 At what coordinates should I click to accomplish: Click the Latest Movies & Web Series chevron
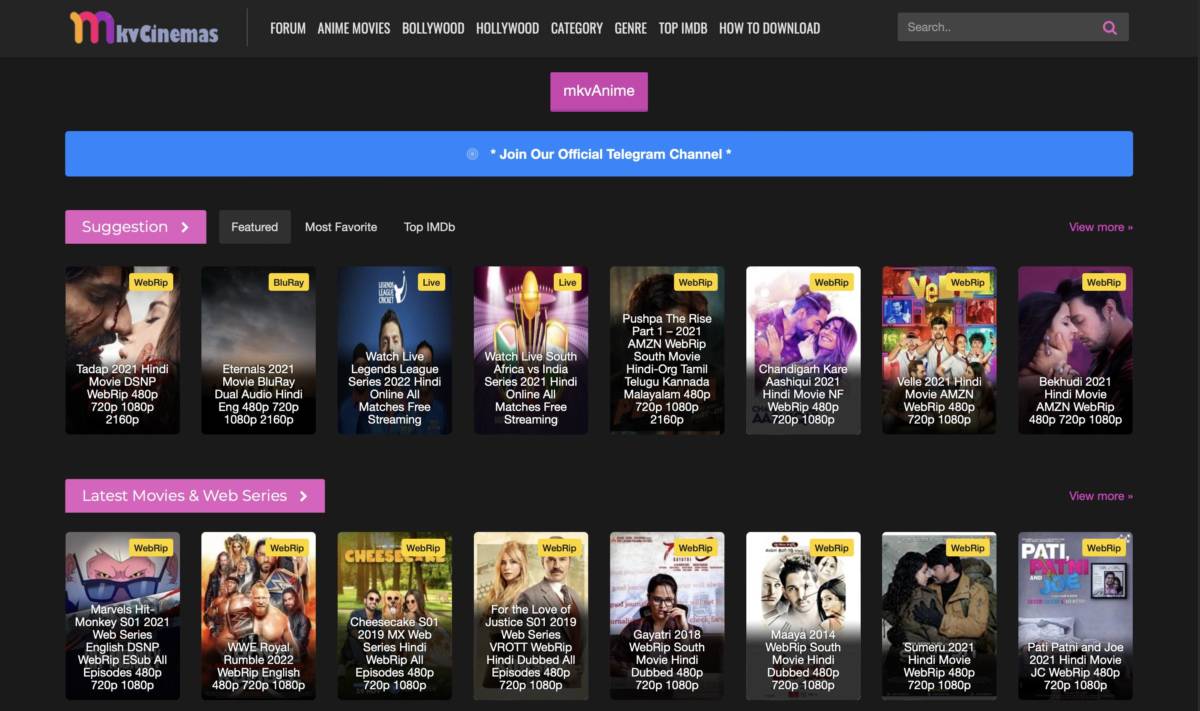(303, 496)
